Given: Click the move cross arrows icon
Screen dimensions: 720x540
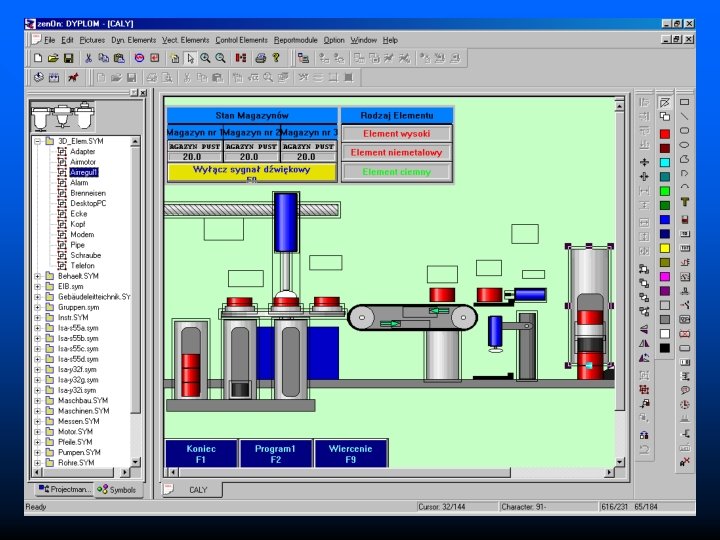Looking at the screenshot, I should click(644, 162).
